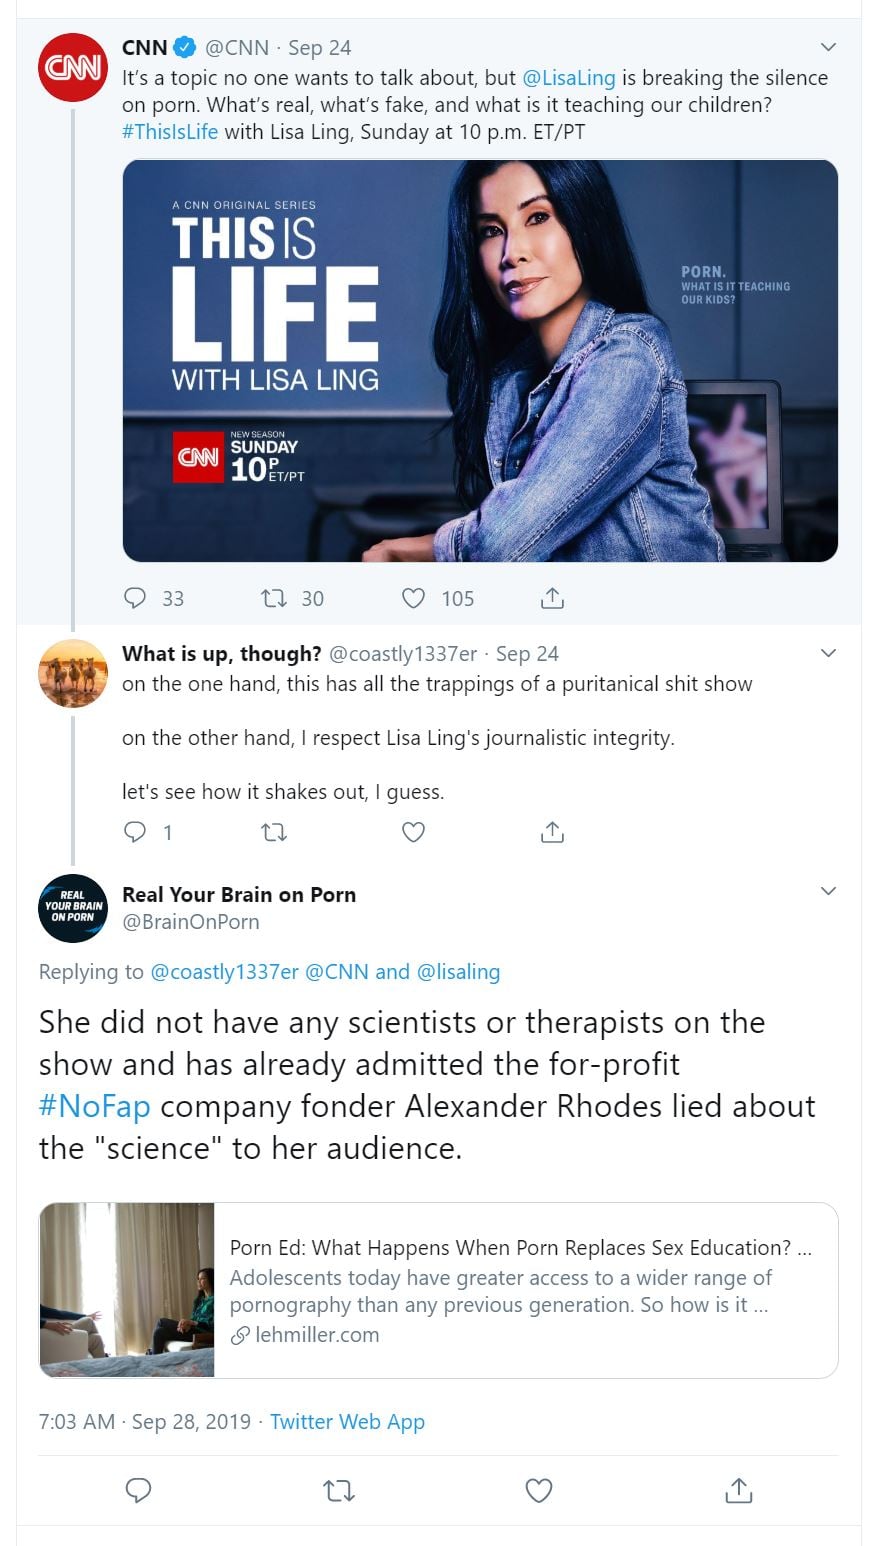Open more menu on BrainOnPorn tweet
The width and height of the screenshot is (880, 1546).
click(x=828, y=890)
